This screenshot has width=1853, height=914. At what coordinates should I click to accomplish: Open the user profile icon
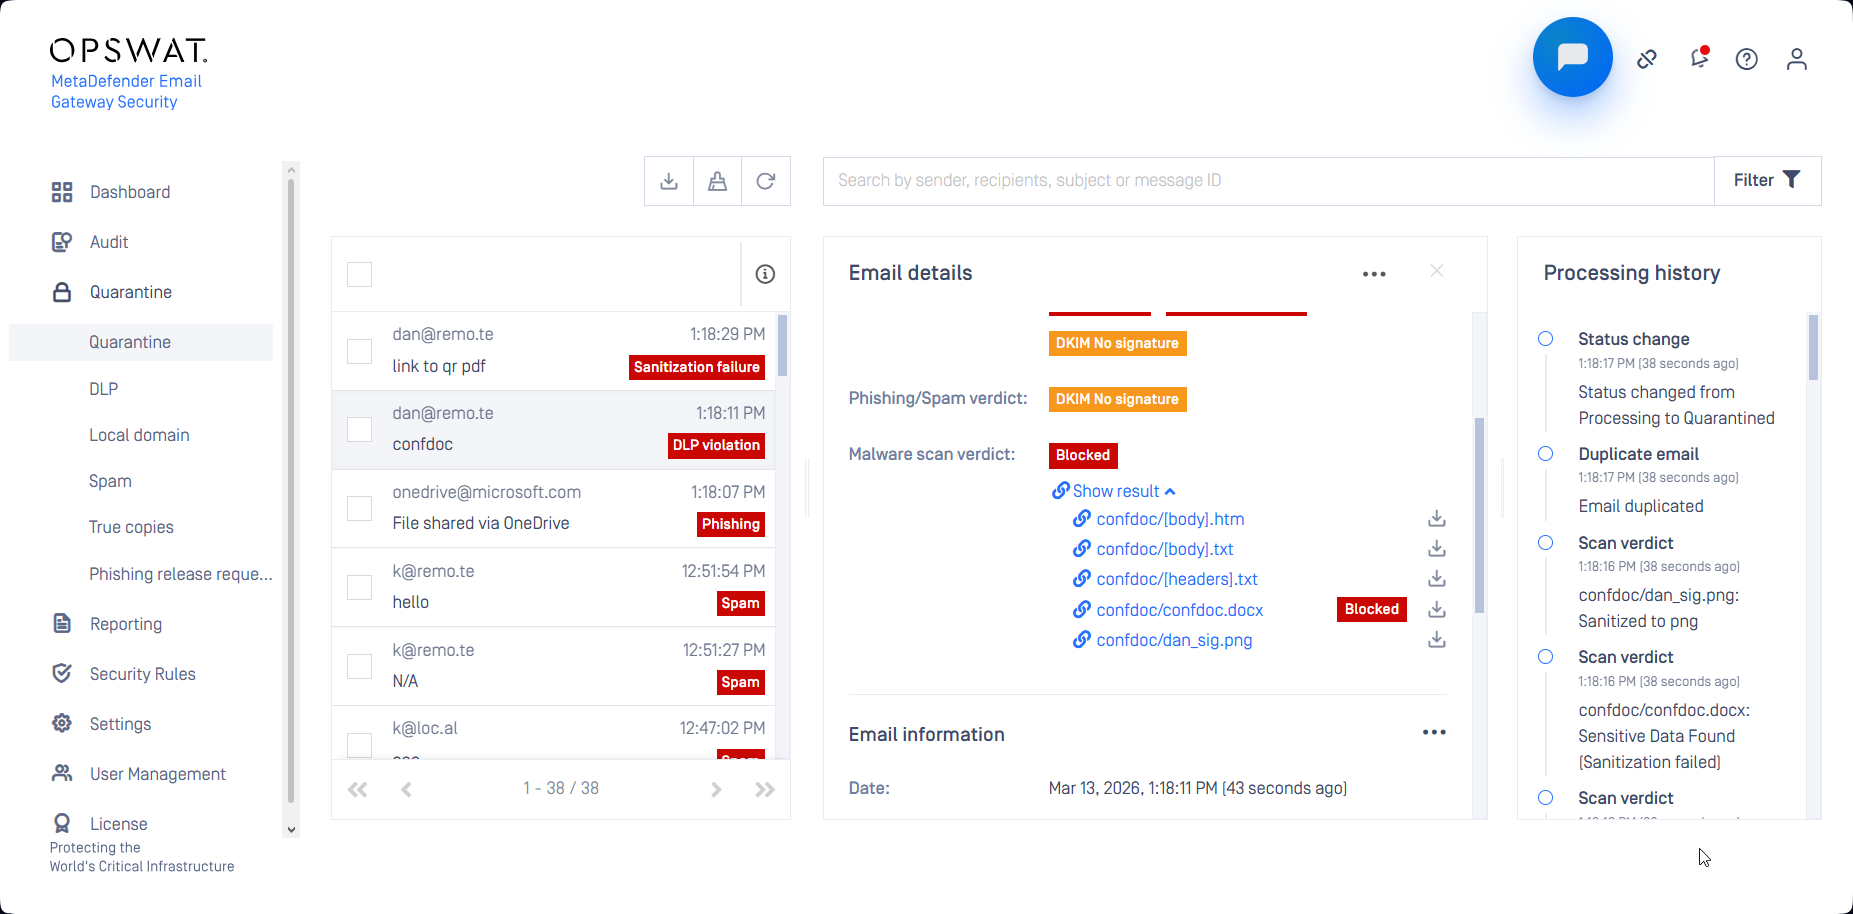click(1796, 59)
